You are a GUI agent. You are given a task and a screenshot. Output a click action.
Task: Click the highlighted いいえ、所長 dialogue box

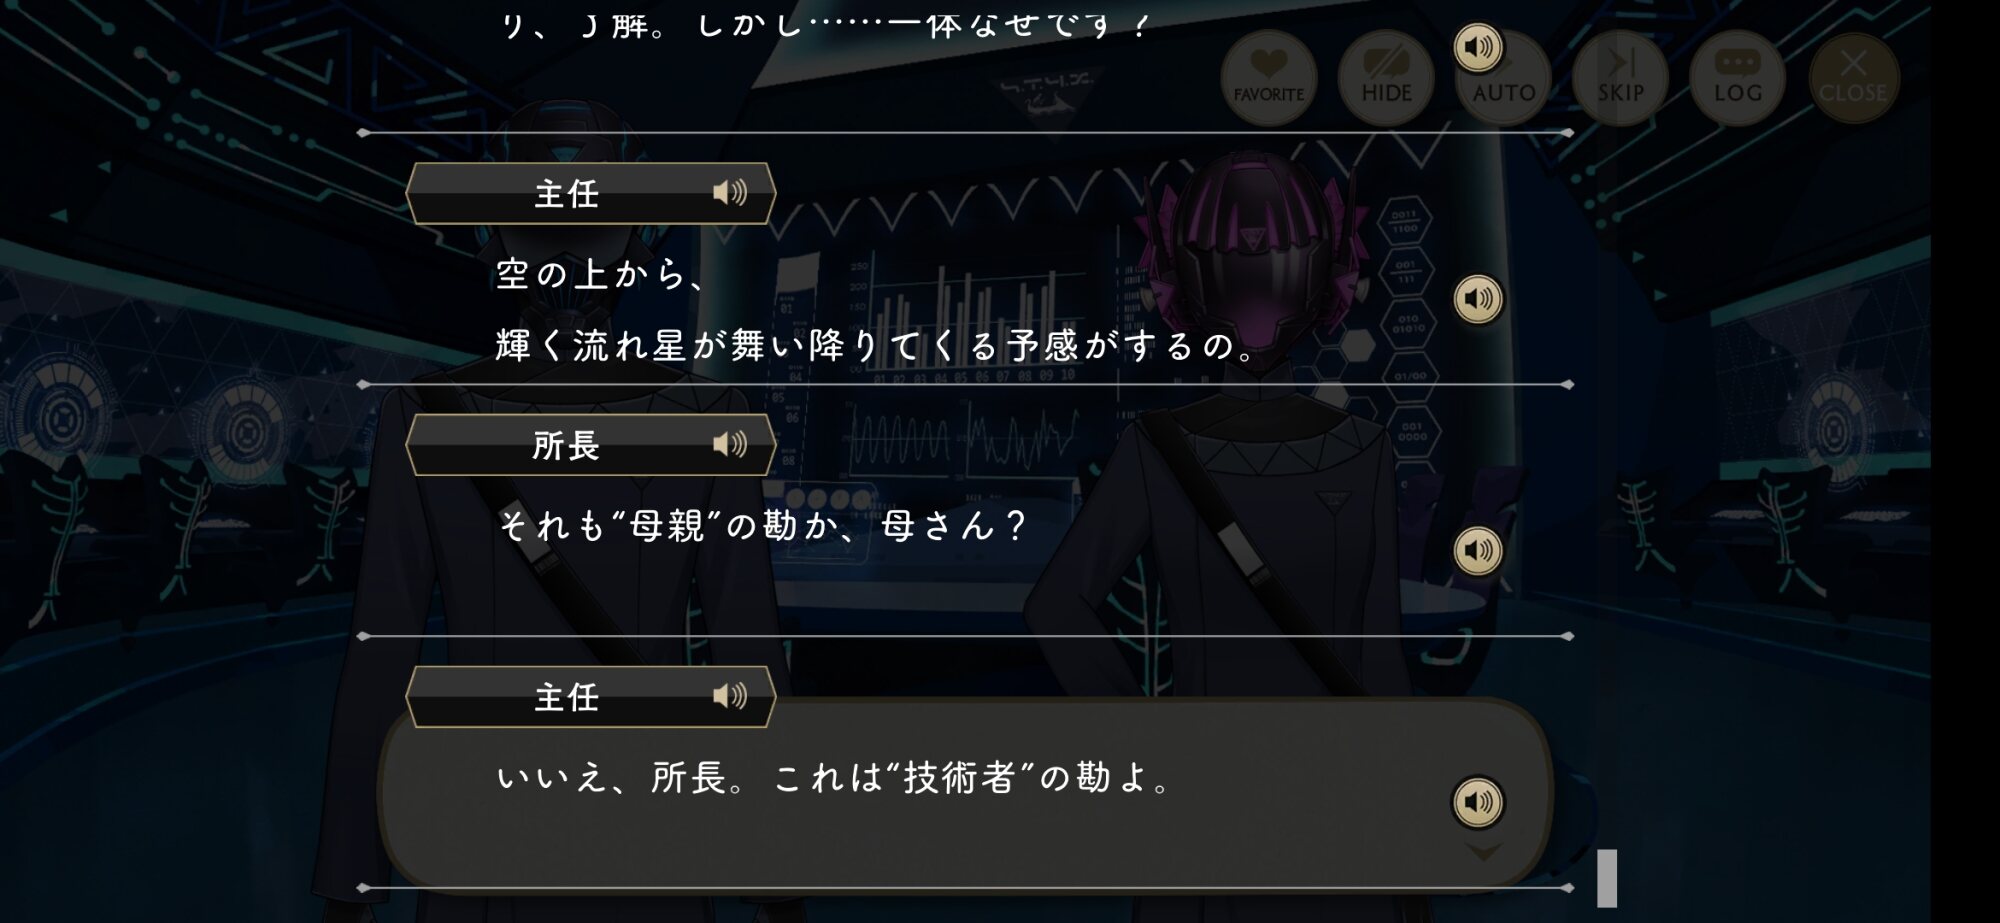point(965,793)
